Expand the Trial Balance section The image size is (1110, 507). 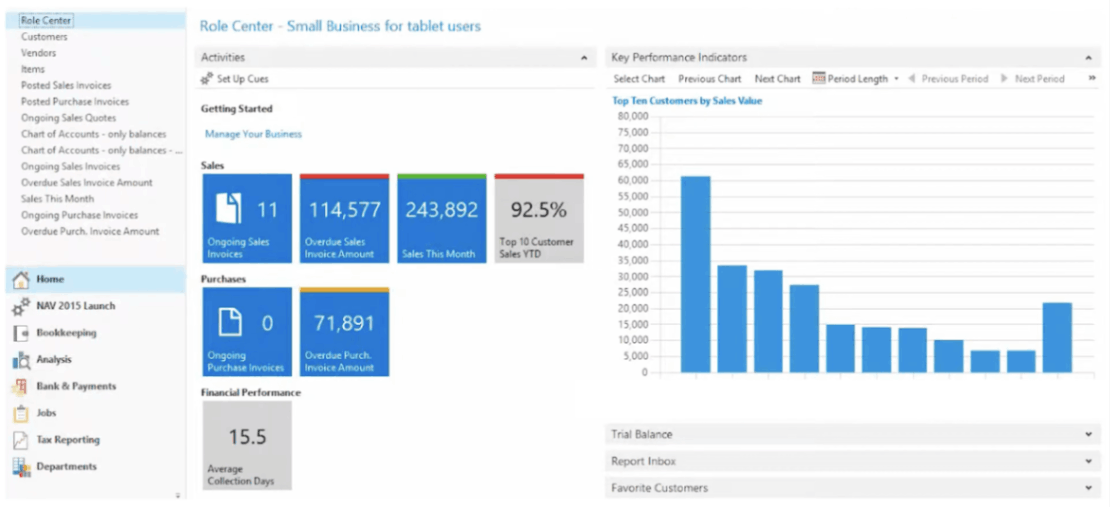(1087, 435)
